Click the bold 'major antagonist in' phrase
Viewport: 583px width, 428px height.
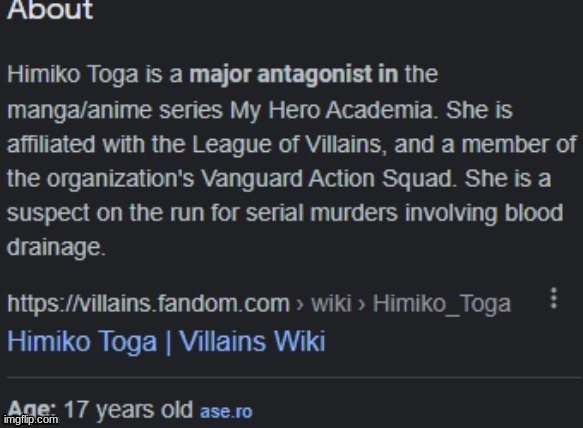click(x=294, y=74)
